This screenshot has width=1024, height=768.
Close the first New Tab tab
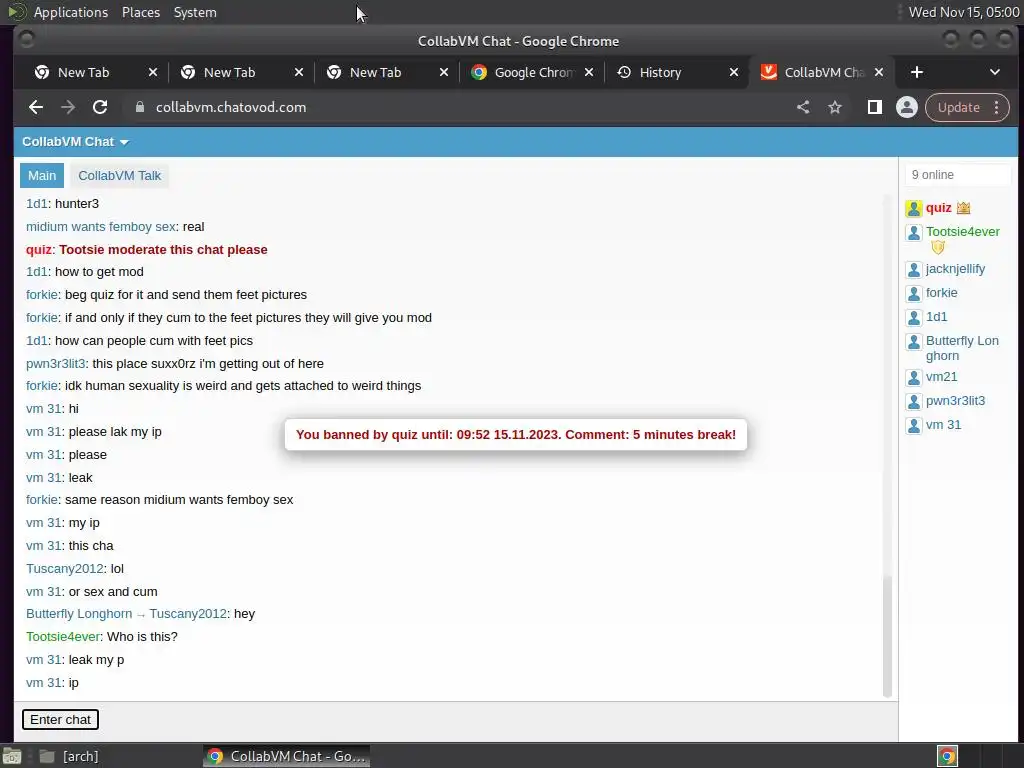point(153,72)
